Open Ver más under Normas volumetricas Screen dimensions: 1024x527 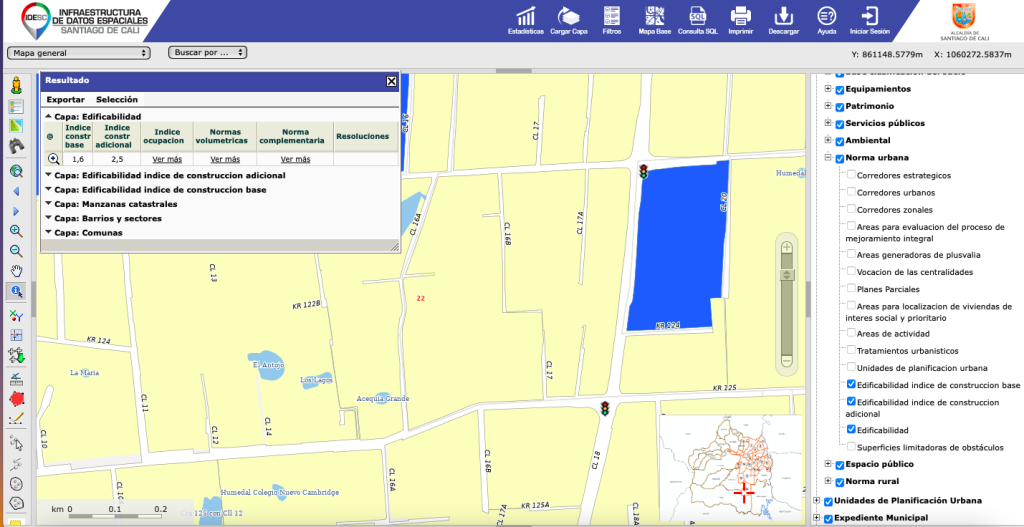pos(225,159)
